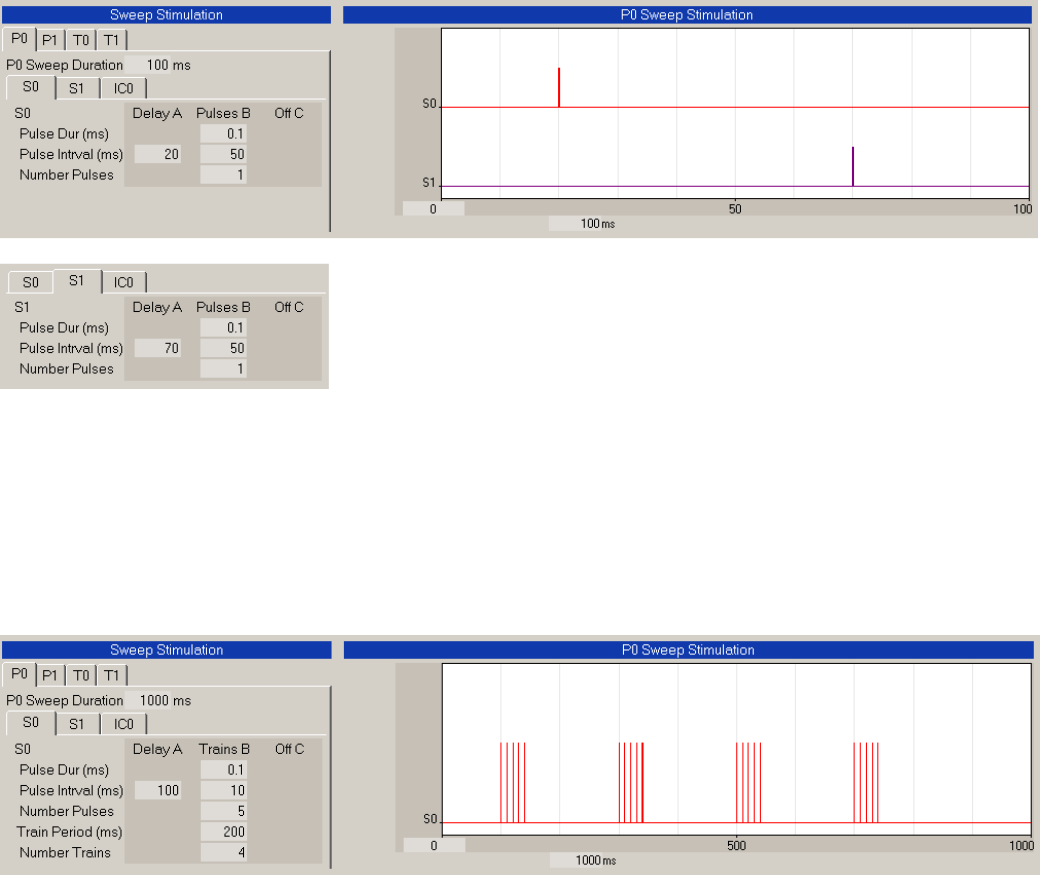Click Train Period field showing 200

[224, 832]
